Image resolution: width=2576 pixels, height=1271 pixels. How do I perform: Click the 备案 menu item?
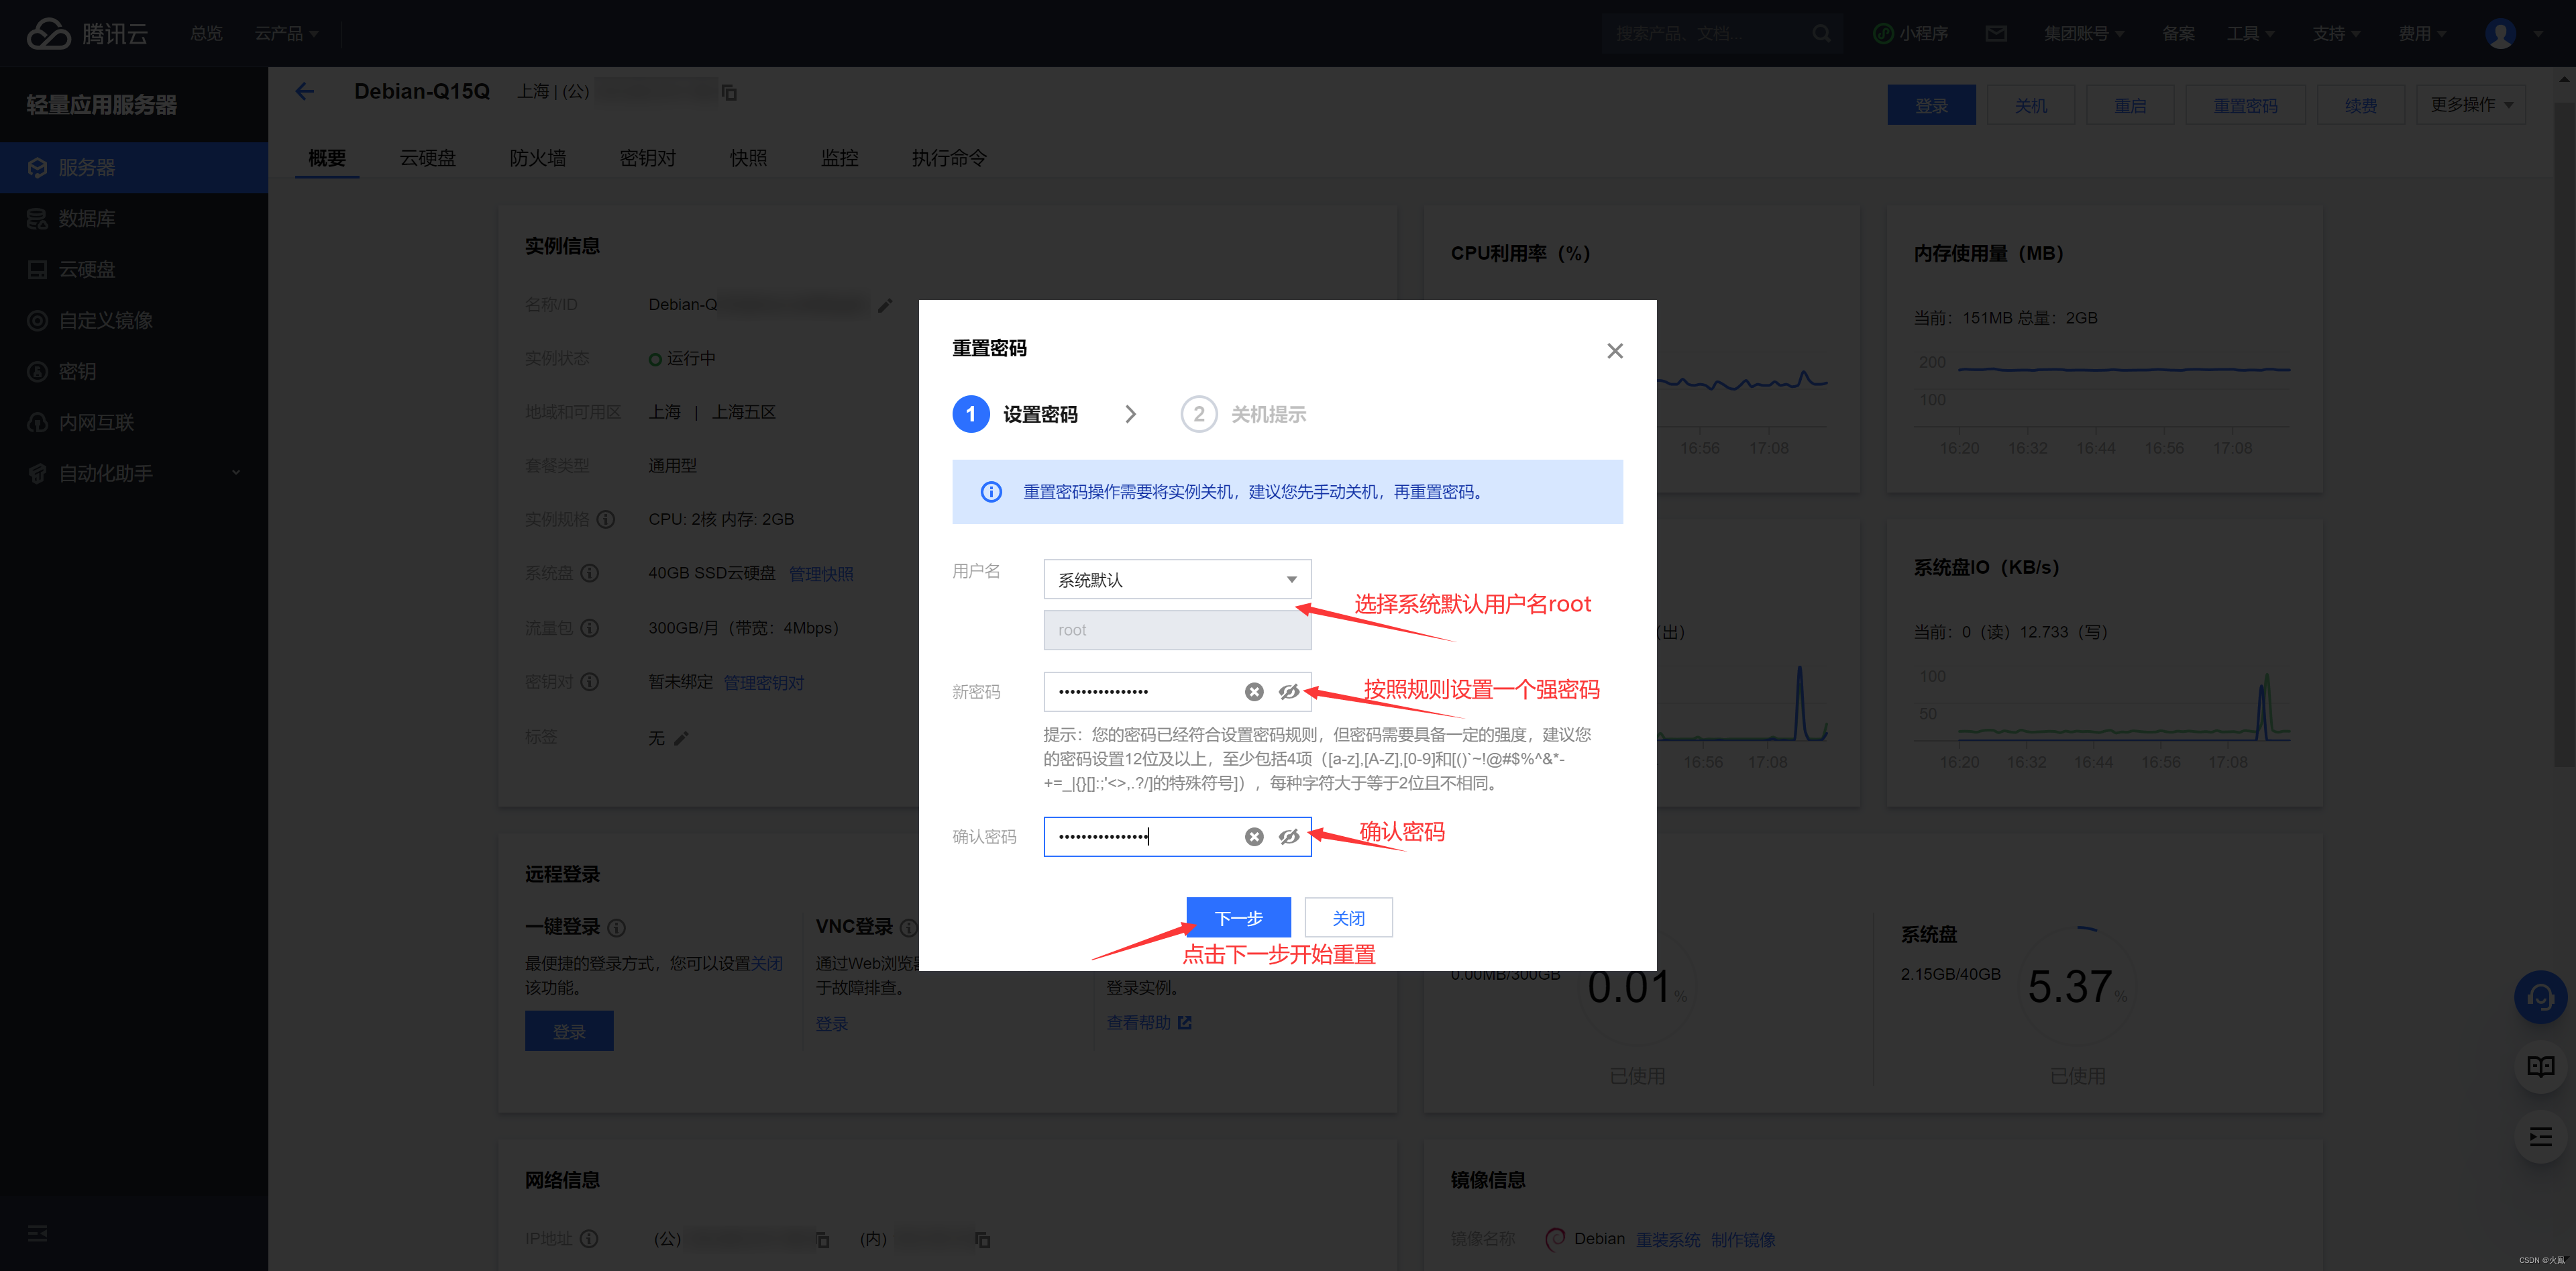tap(2178, 33)
